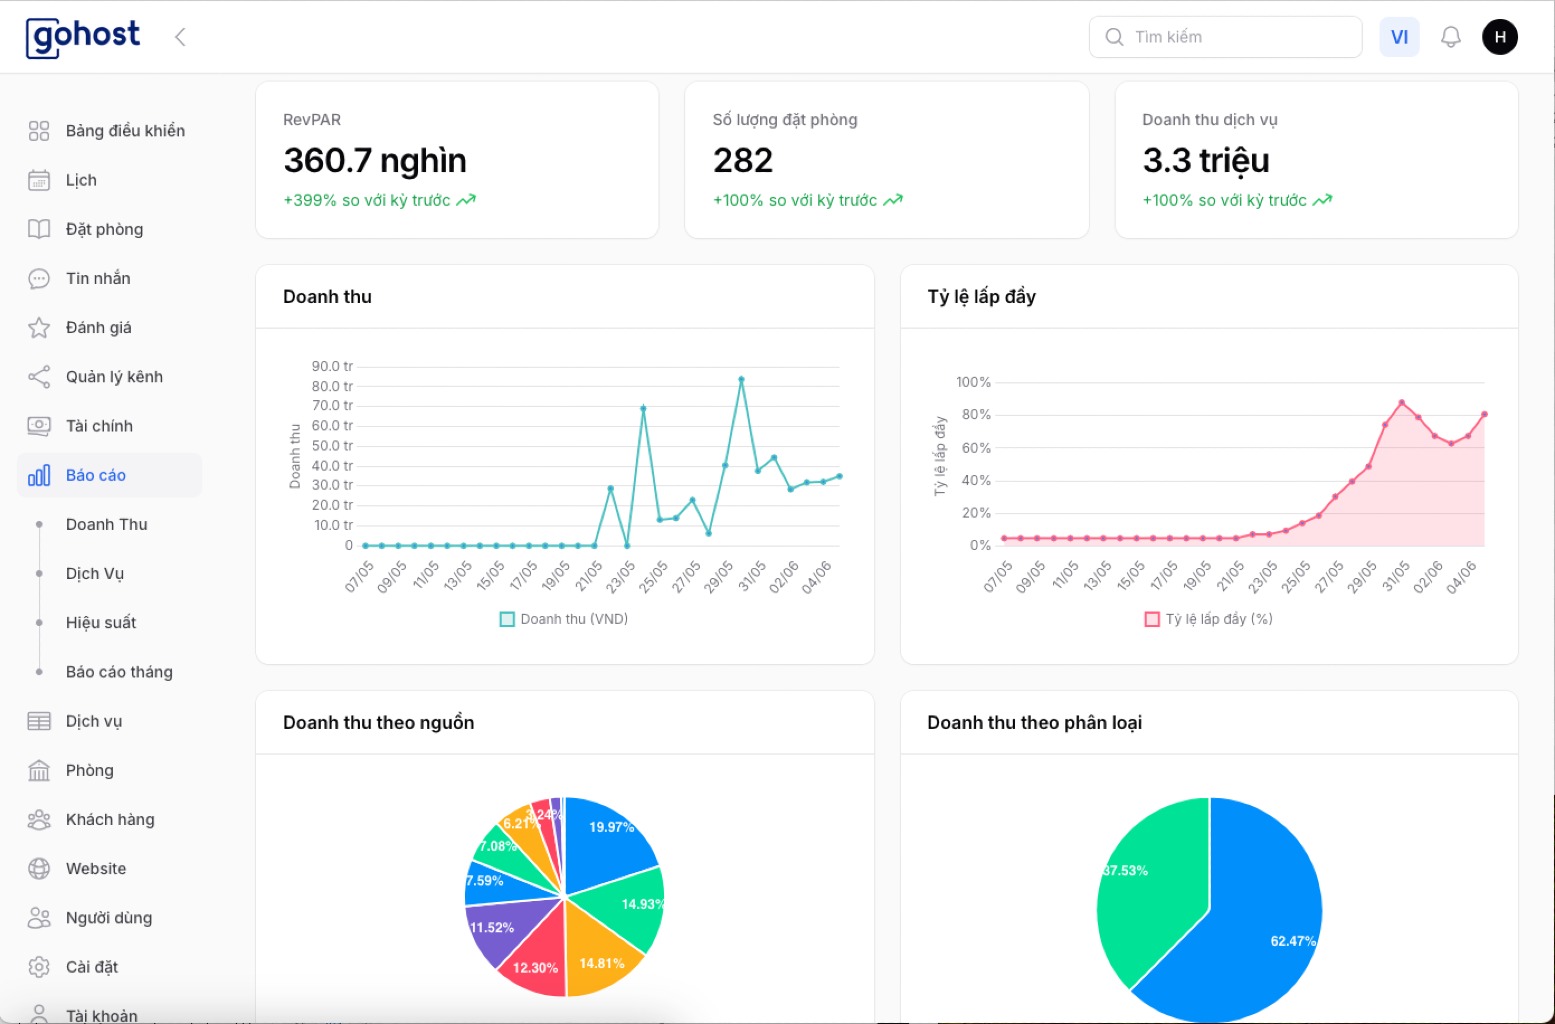Open the H user avatar menu
Screen dimensions: 1555x1024
pyautogui.click(x=1499, y=37)
